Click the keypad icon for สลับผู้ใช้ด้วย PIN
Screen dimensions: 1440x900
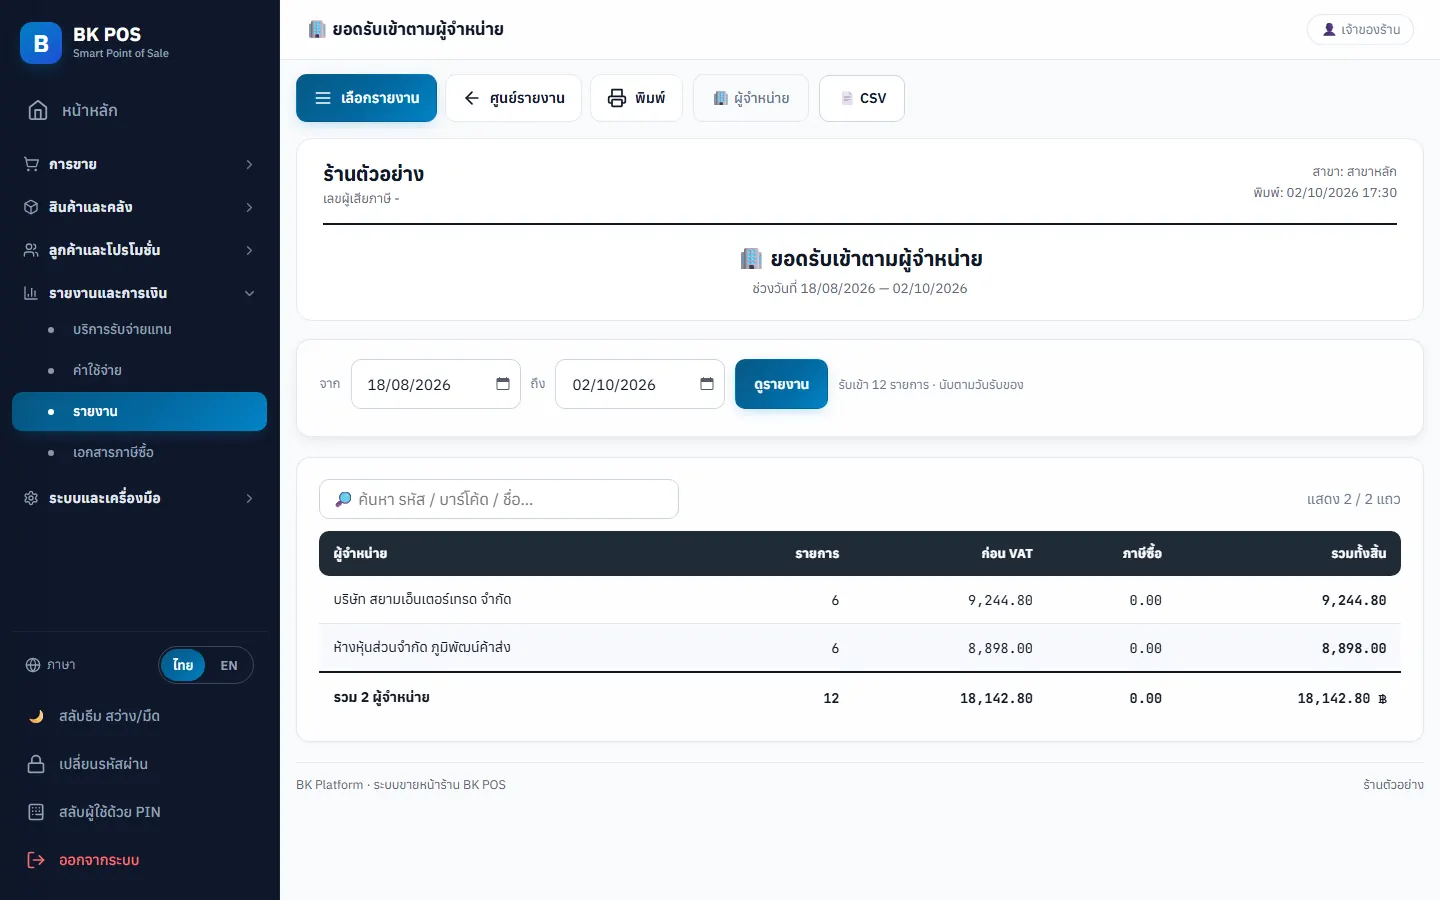36,812
